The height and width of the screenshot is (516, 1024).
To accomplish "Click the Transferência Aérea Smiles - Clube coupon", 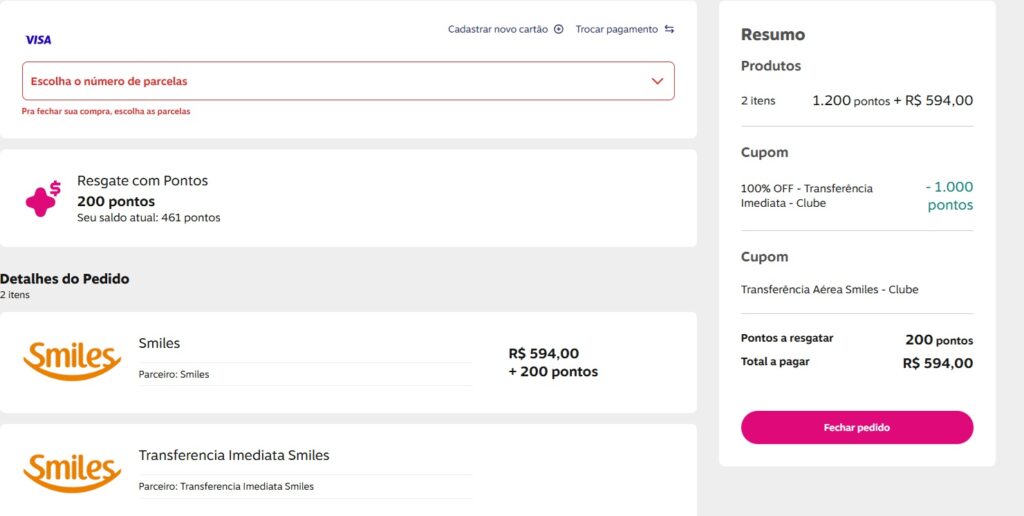I will pyautogui.click(x=829, y=289).
